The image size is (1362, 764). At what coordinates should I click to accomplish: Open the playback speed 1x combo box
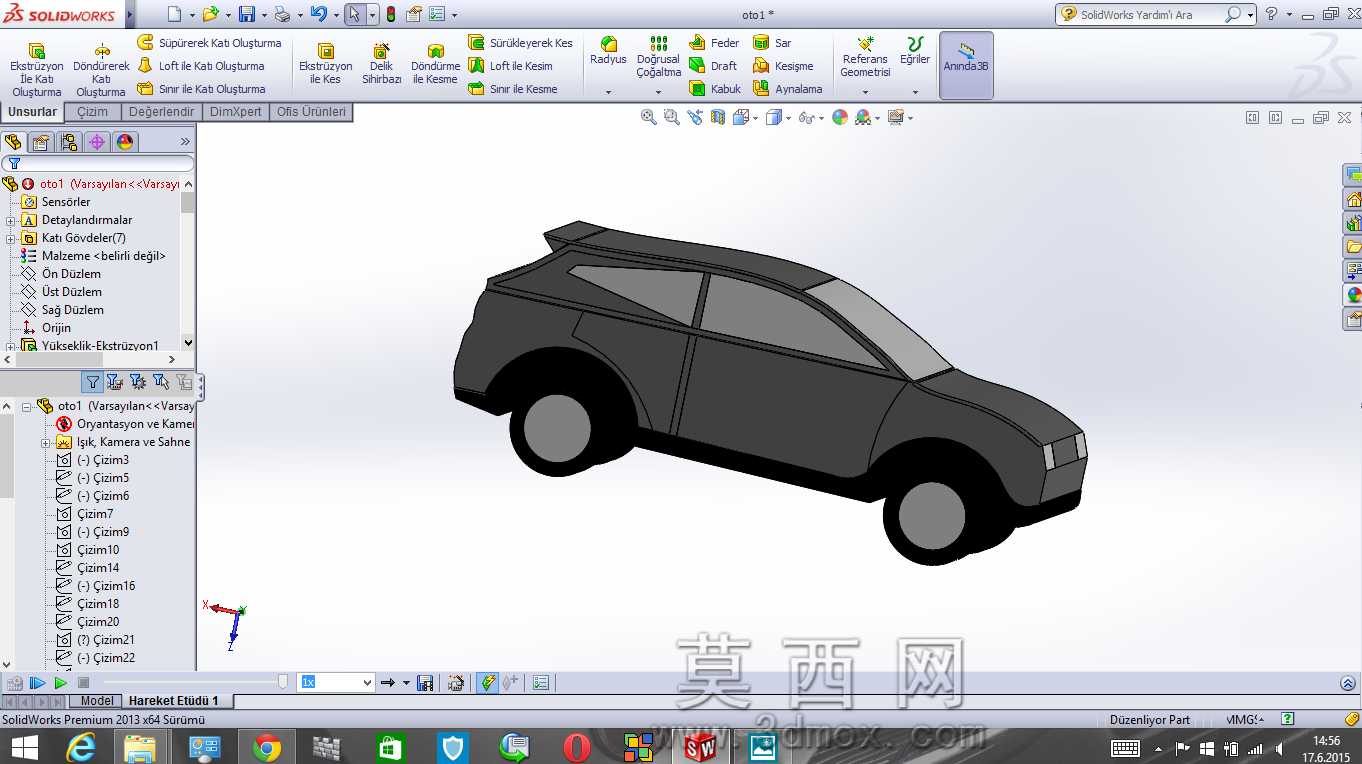click(336, 682)
